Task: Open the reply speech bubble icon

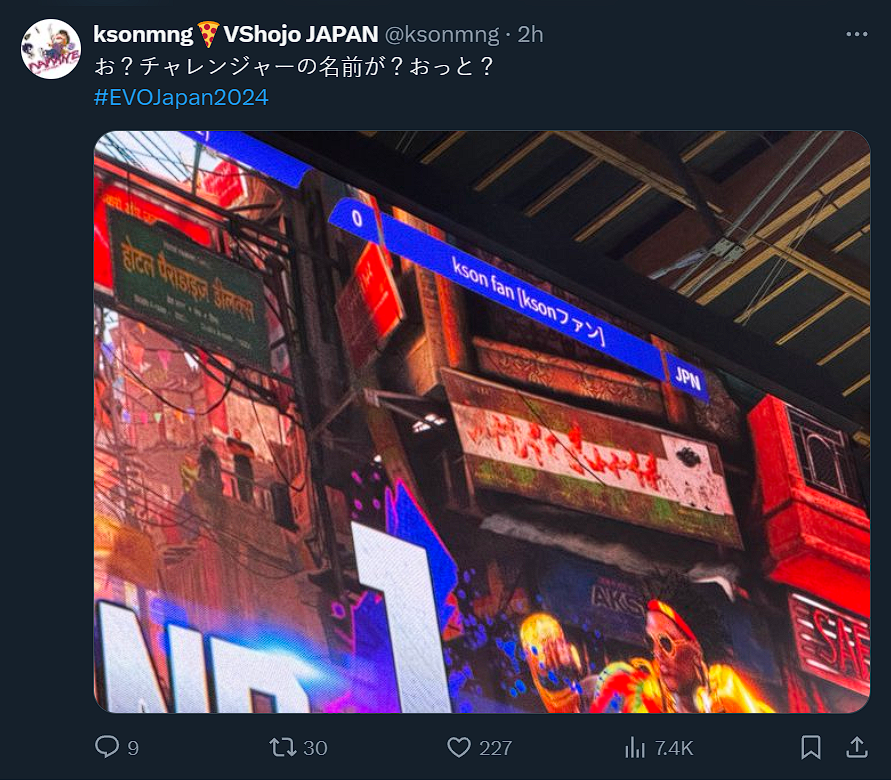Action: 107,747
